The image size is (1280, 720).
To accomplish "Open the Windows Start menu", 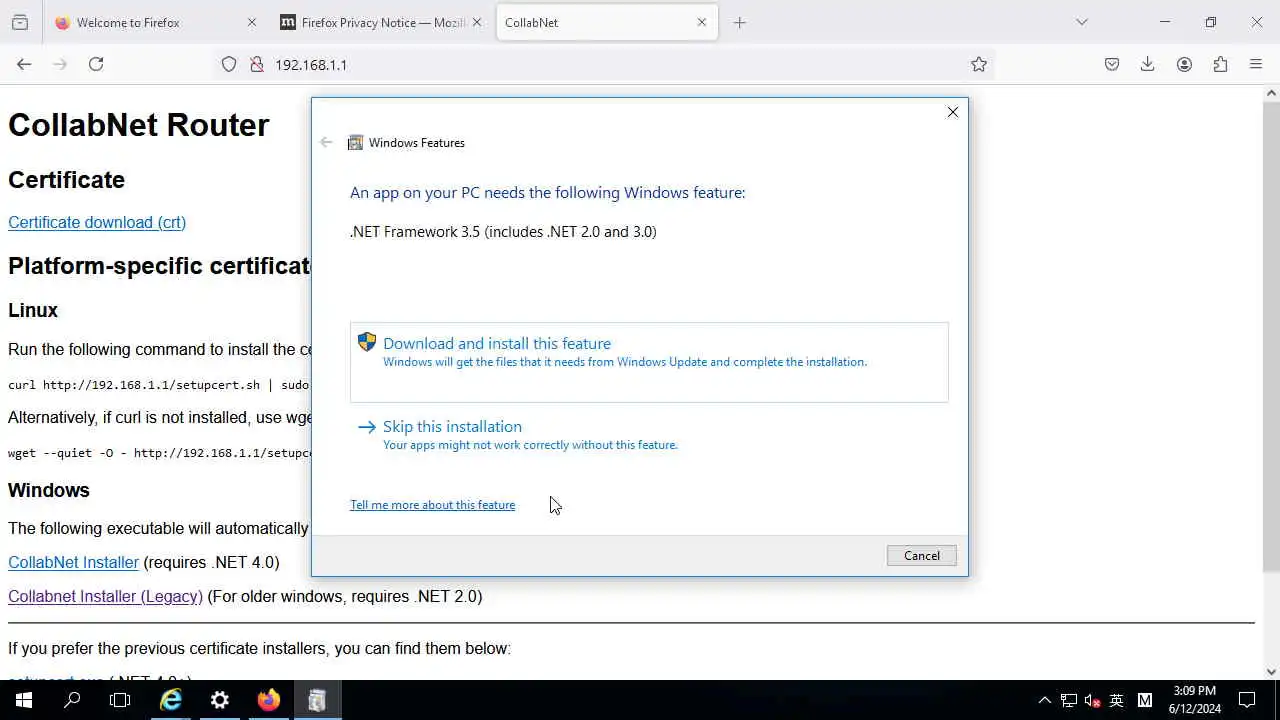I will (x=24, y=700).
